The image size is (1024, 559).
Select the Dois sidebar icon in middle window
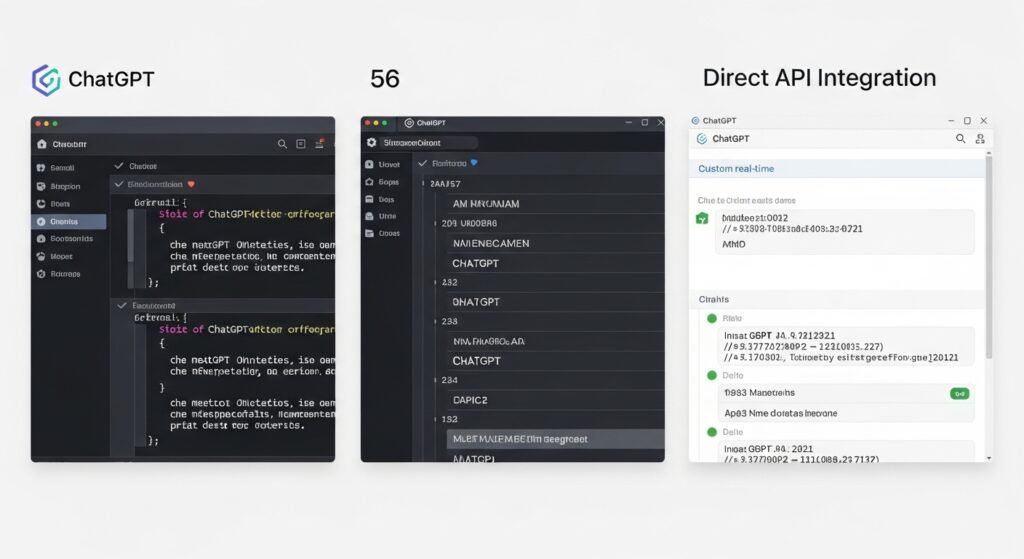tap(370, 199)
